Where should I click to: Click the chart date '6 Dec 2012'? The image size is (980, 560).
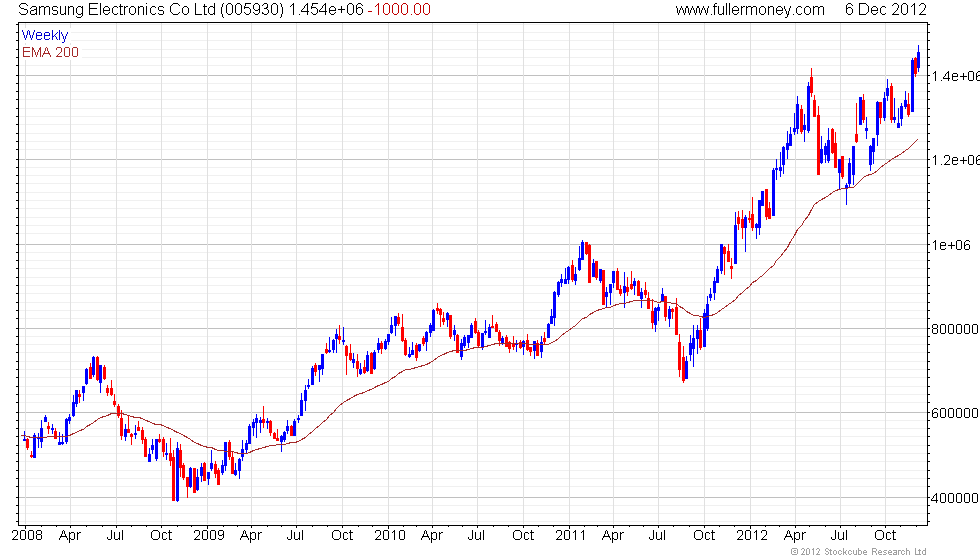click(x=885, y=9)
